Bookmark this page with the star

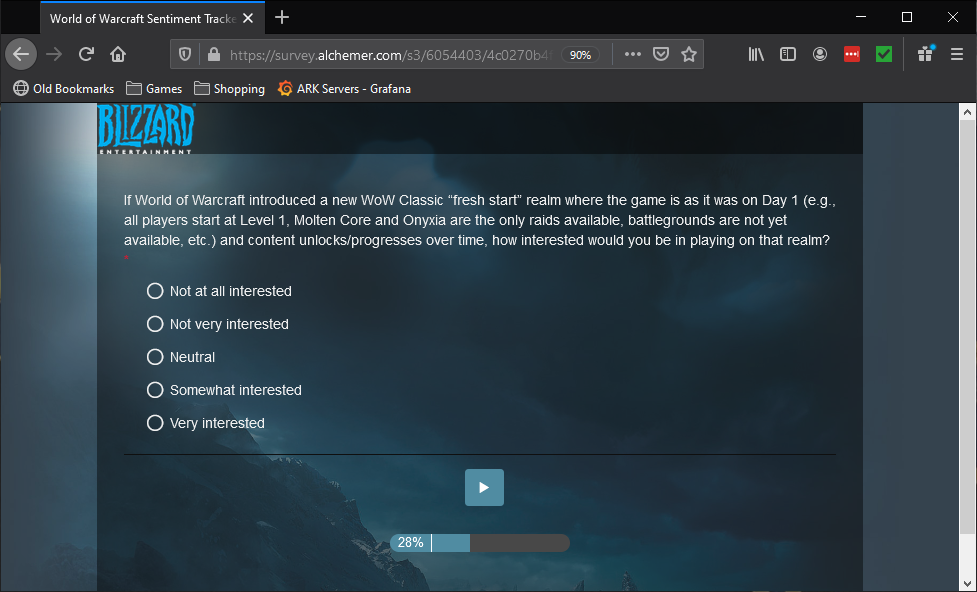pos(689,54)
